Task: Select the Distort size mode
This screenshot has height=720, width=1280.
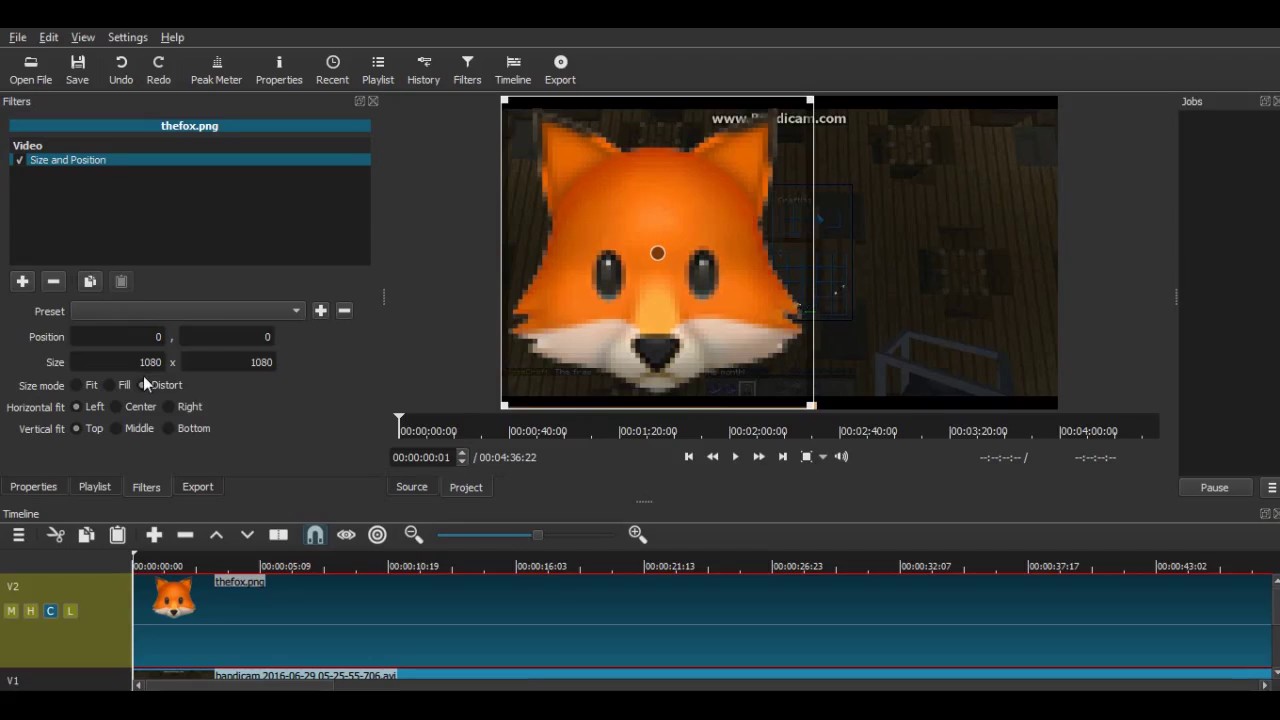Action: 142,385
